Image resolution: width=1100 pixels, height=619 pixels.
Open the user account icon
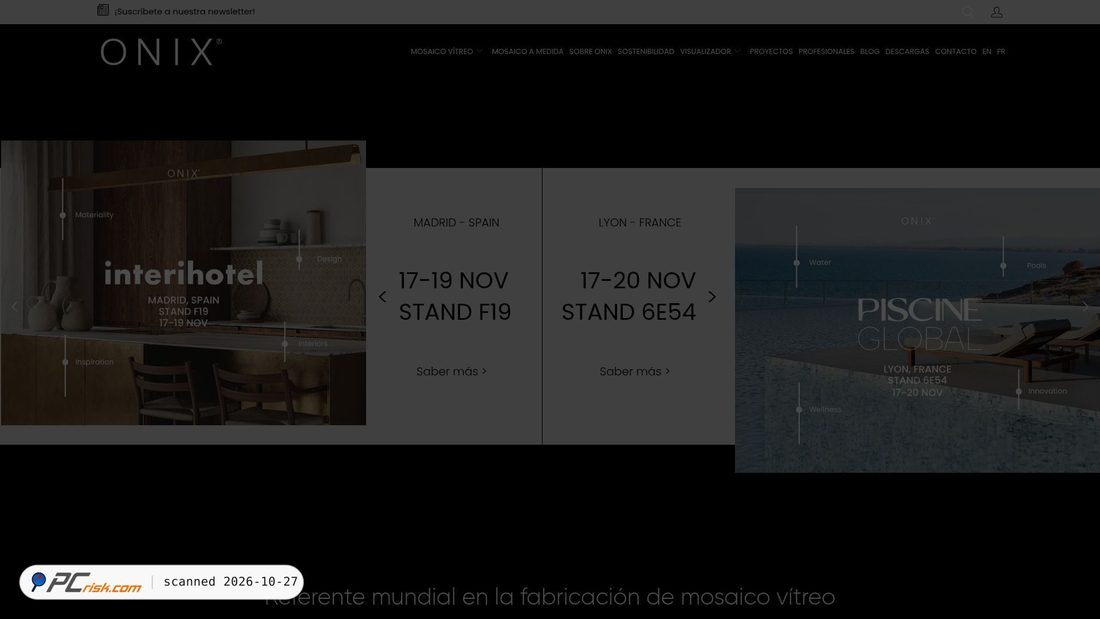(996, 12)
